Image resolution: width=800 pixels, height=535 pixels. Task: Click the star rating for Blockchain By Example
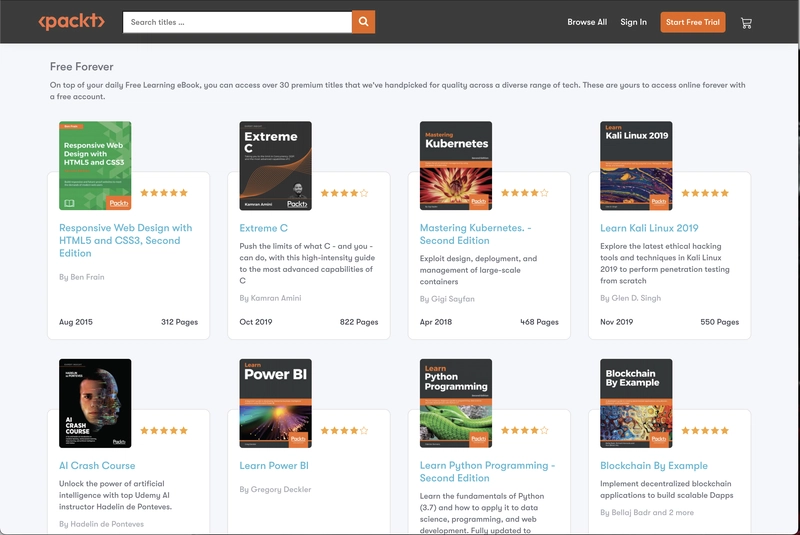[x=705, y=430]
